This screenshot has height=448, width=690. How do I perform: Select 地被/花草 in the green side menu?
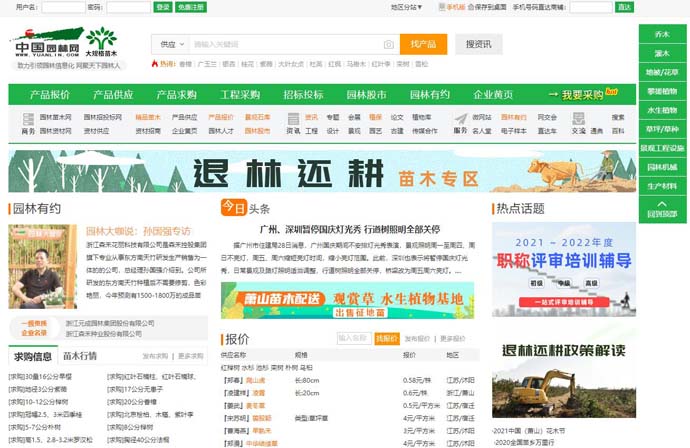coord(662,72)
